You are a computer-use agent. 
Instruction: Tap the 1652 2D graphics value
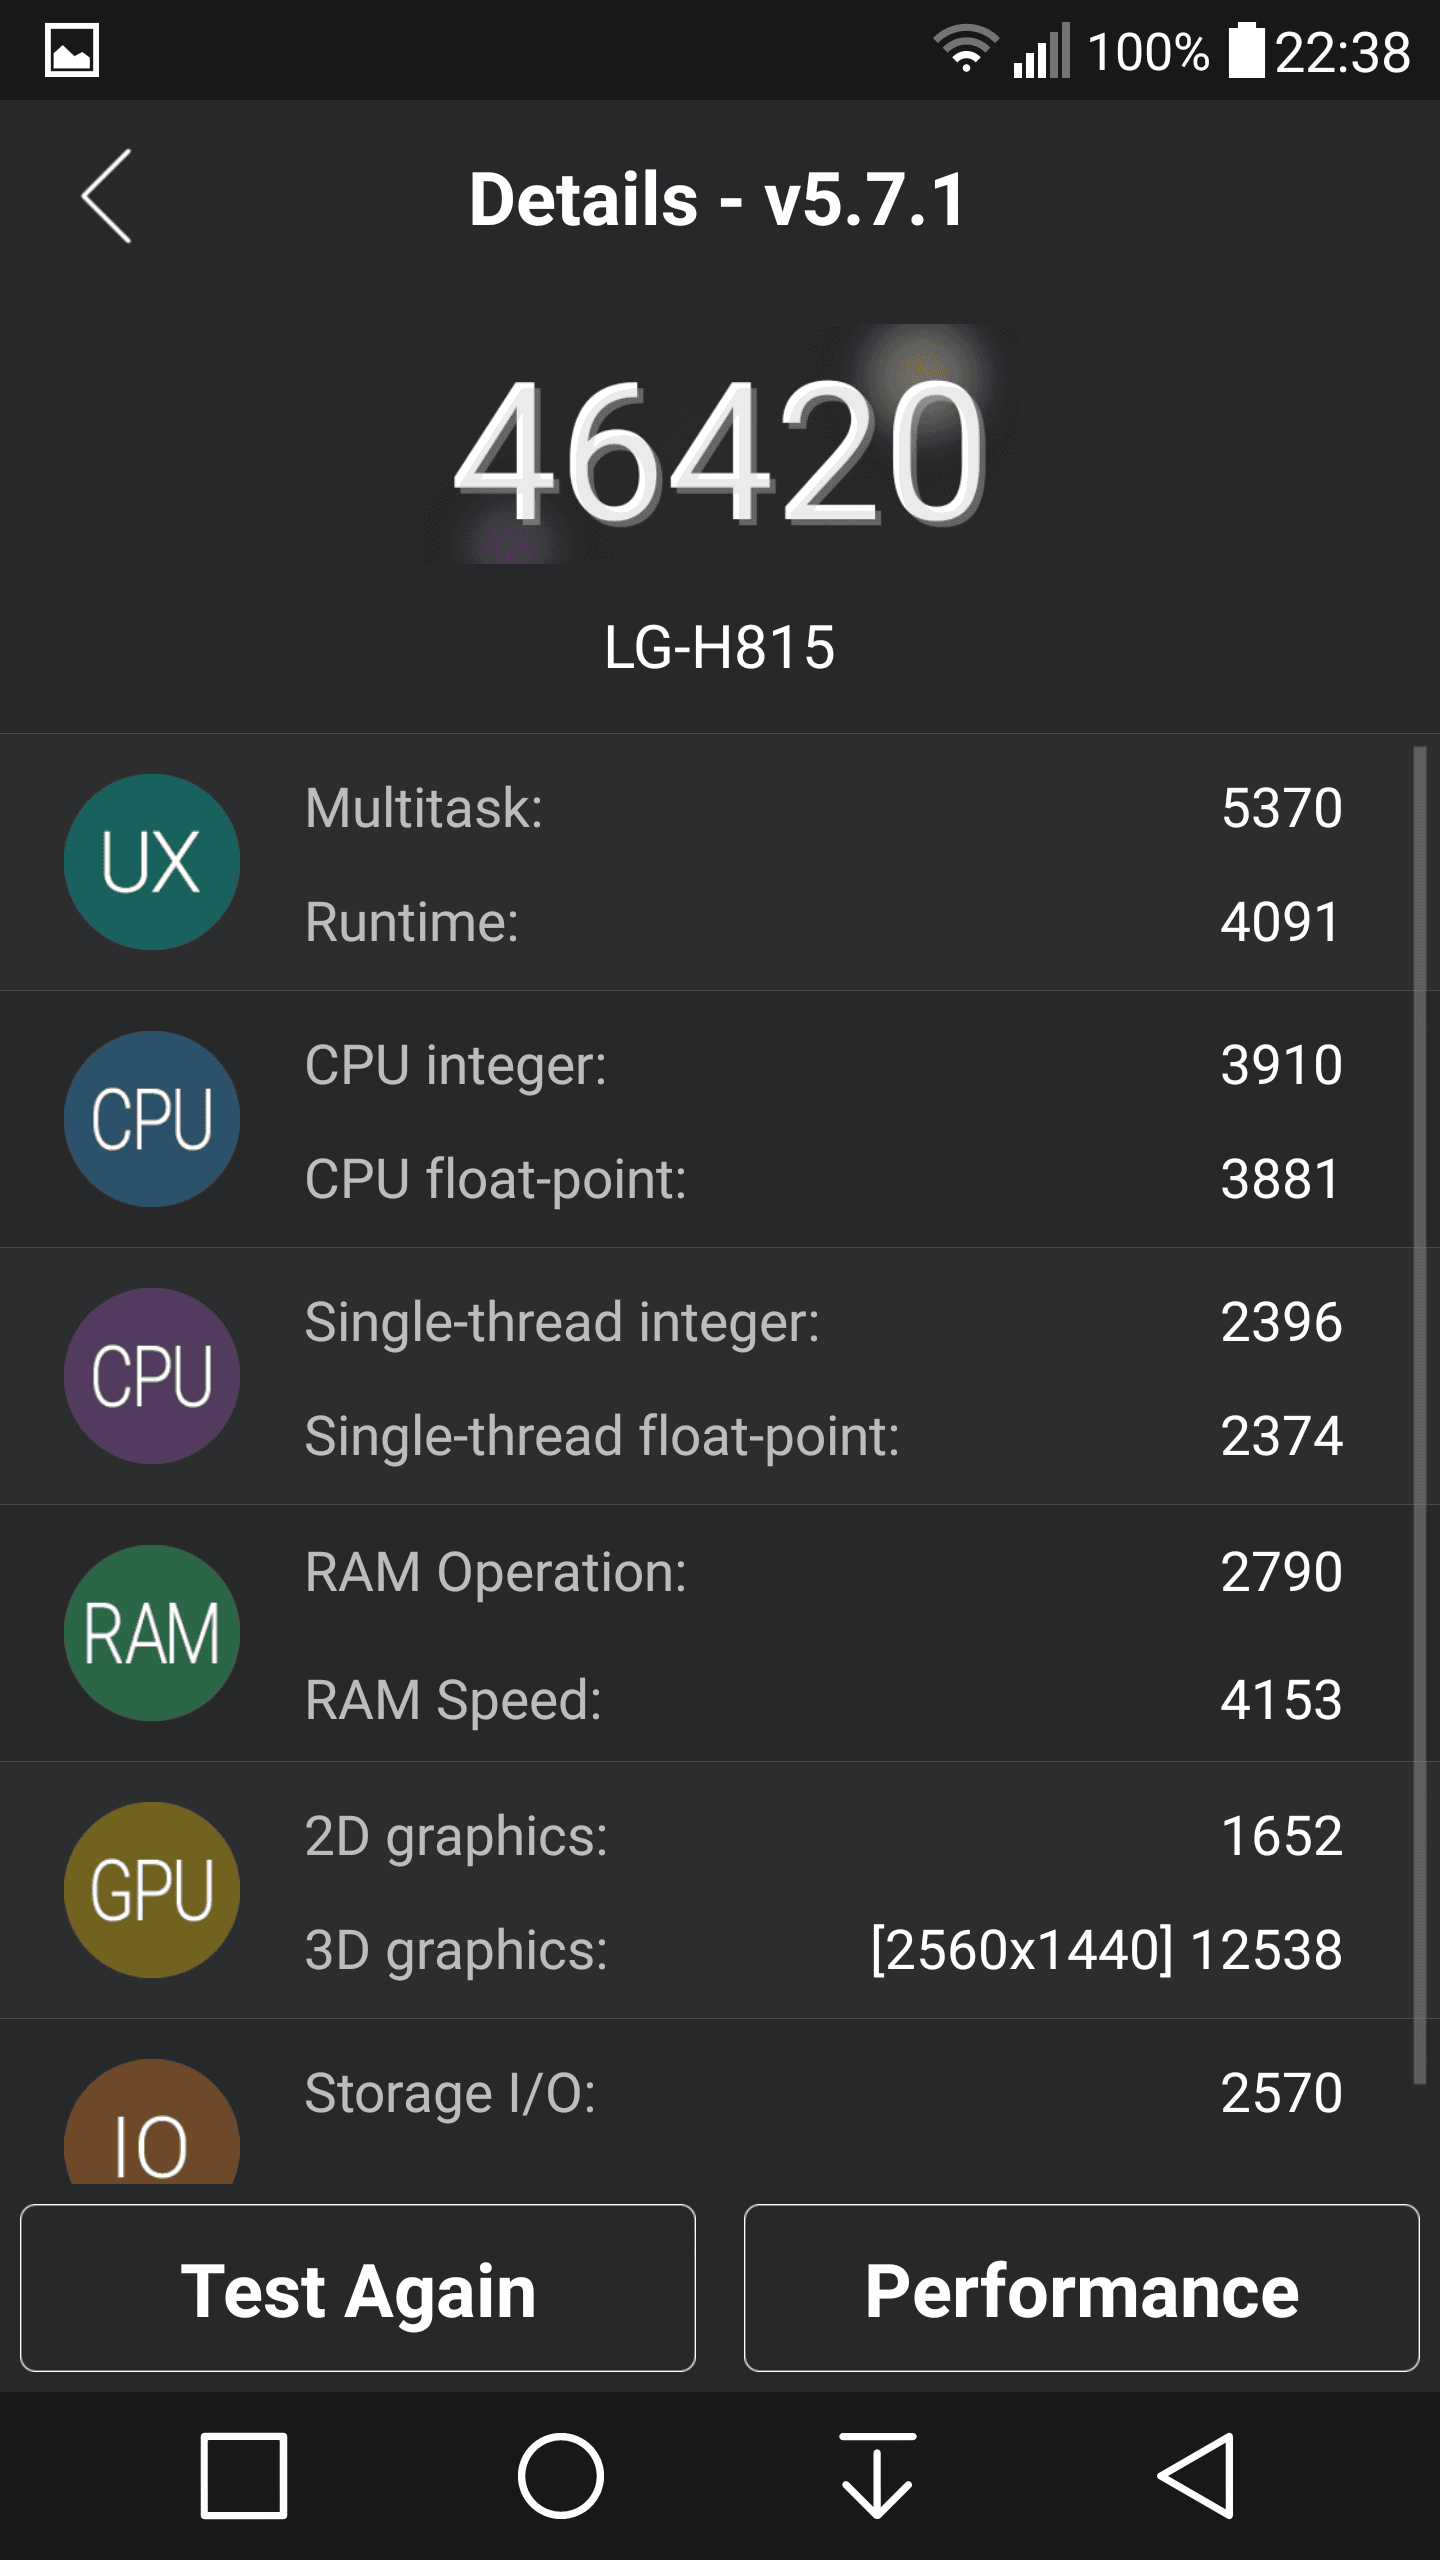[1282, 1836]
